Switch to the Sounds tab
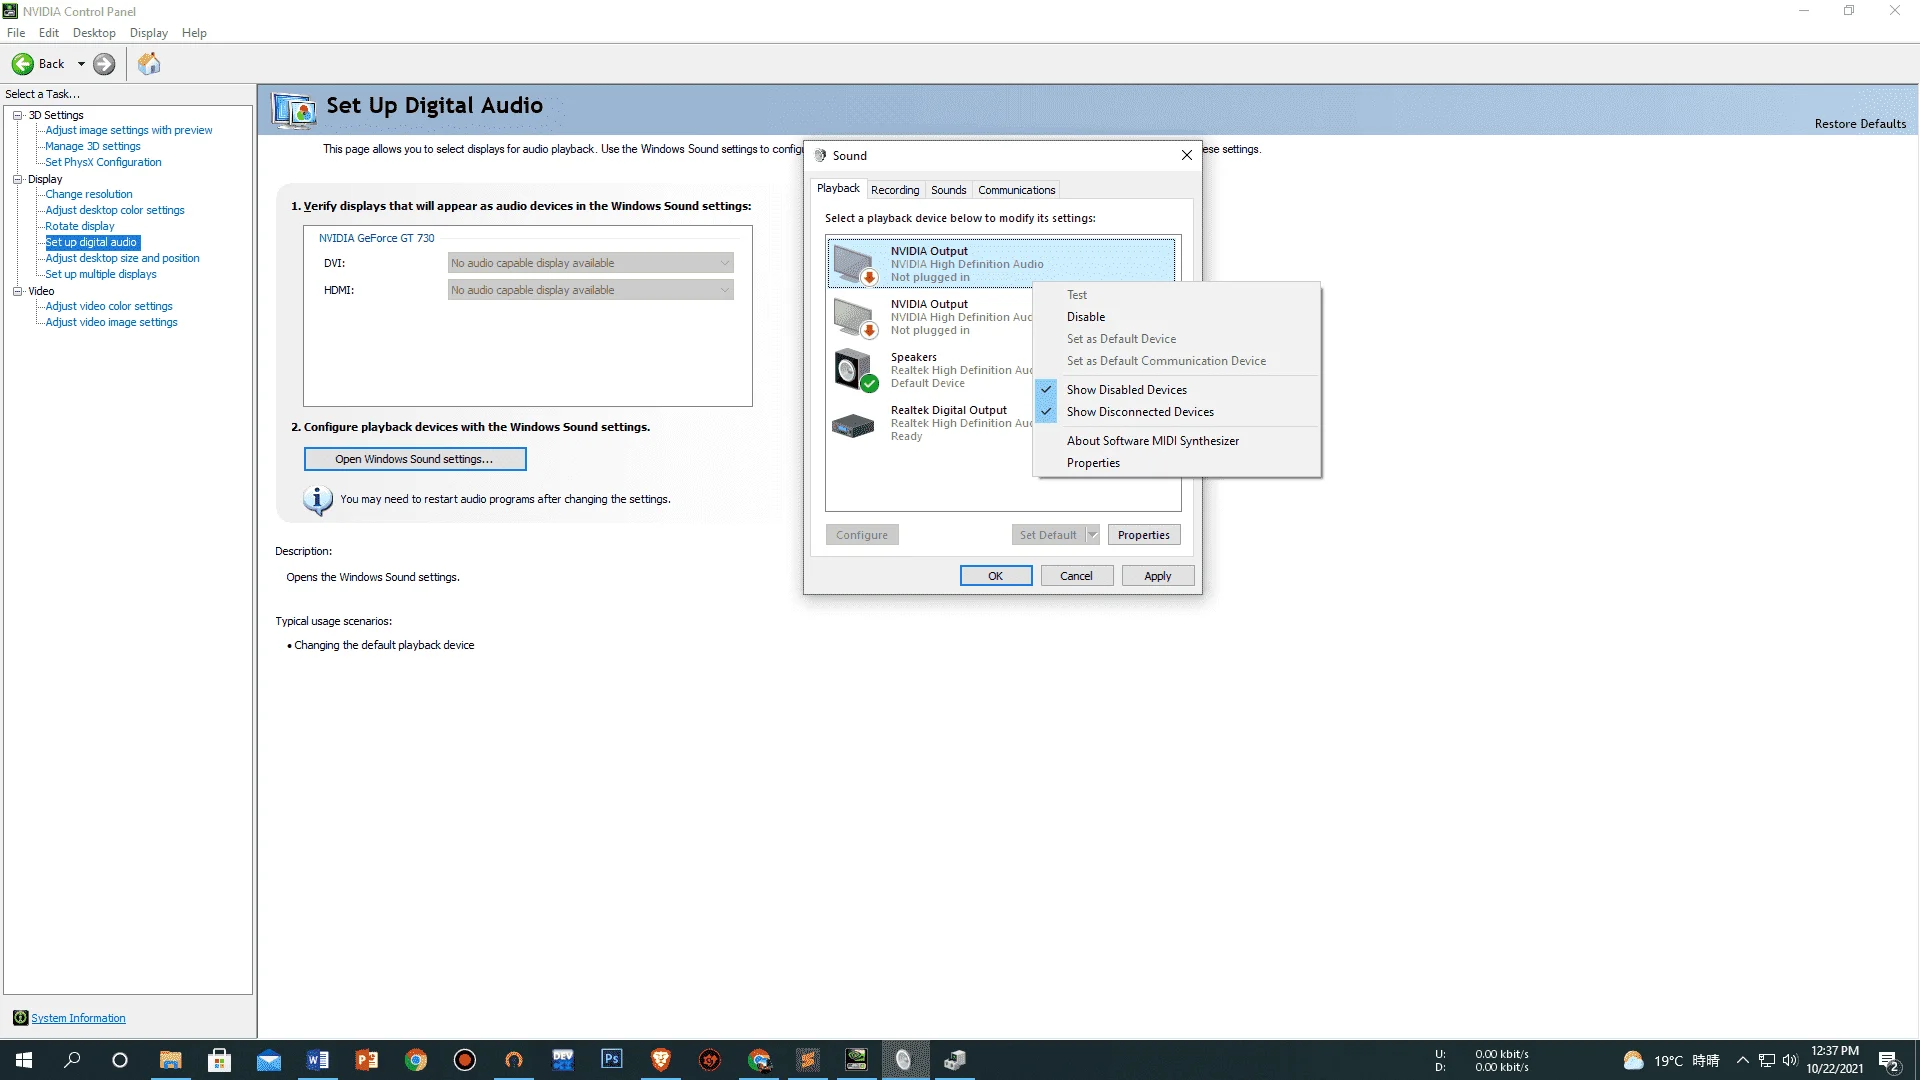 949,190
